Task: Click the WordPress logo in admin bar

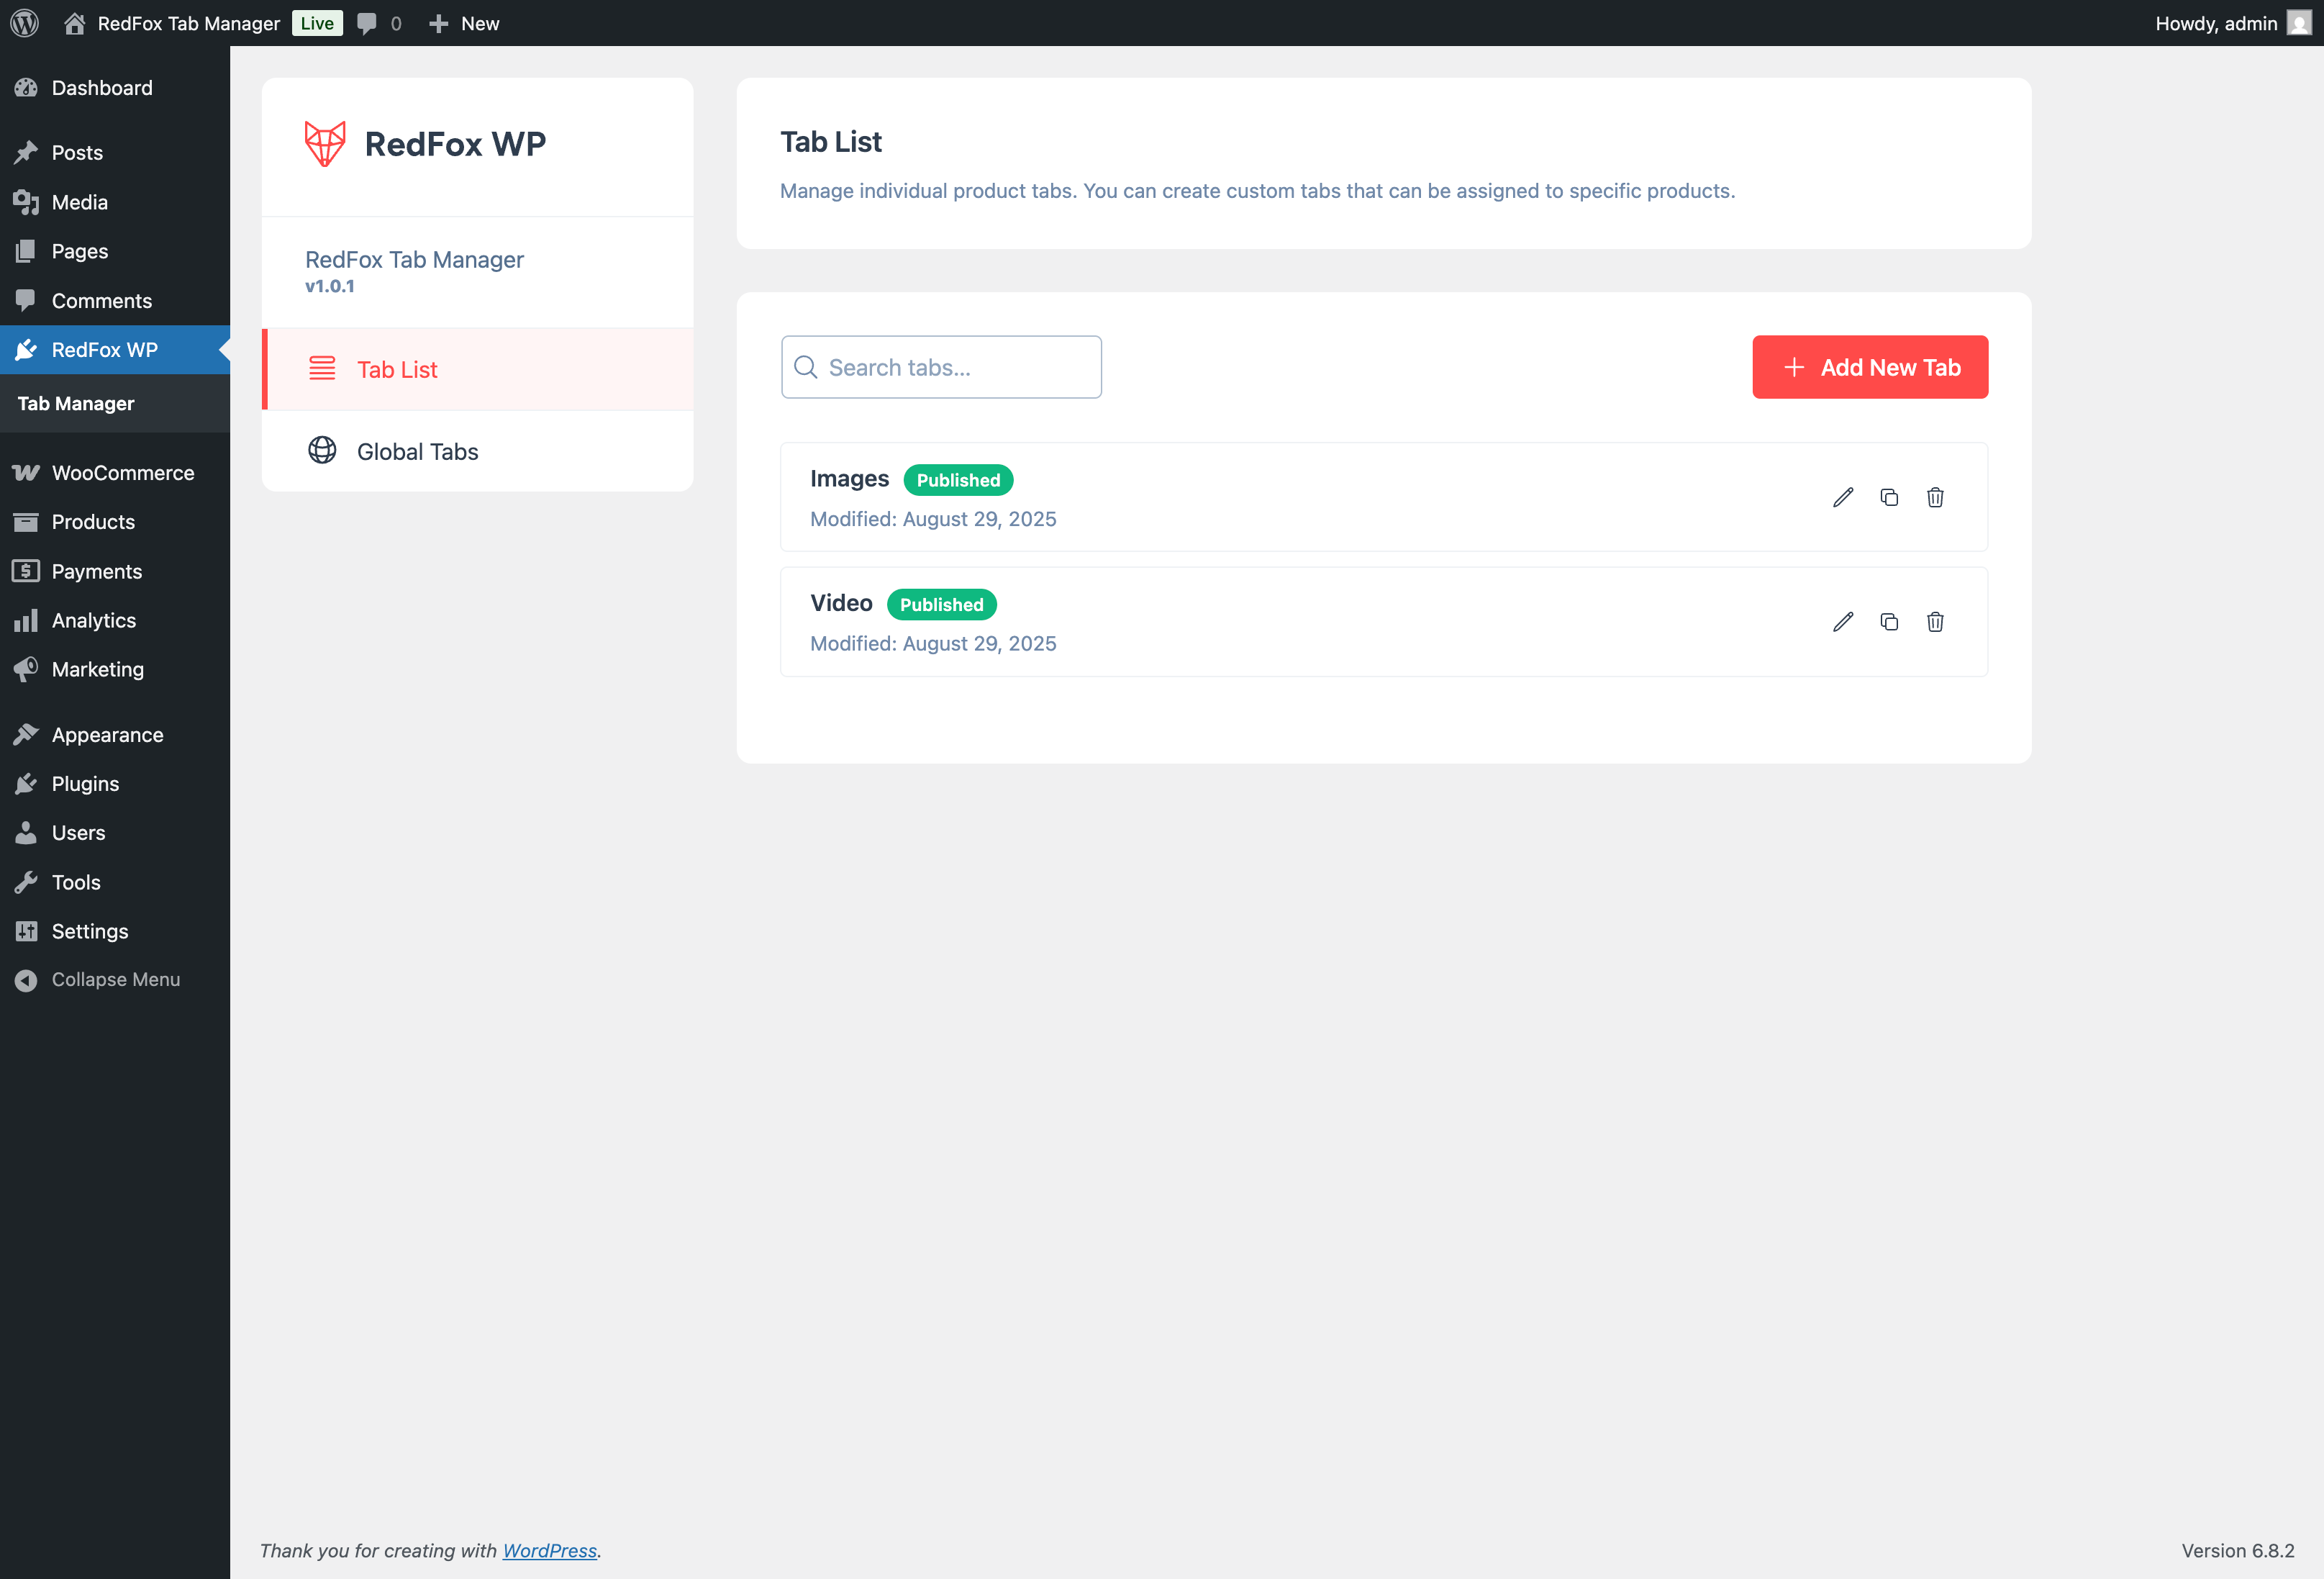Action: [x=24, y=23]
